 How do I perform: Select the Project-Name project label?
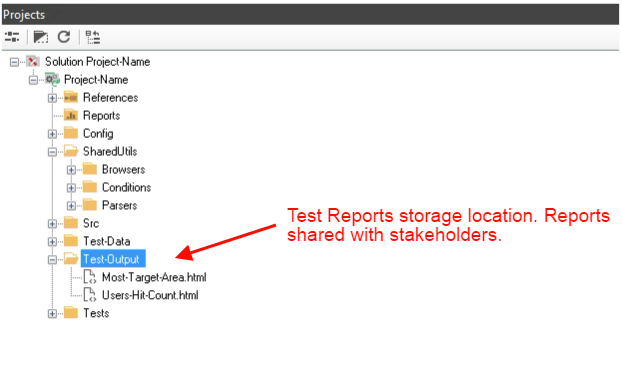pos(96,80)
